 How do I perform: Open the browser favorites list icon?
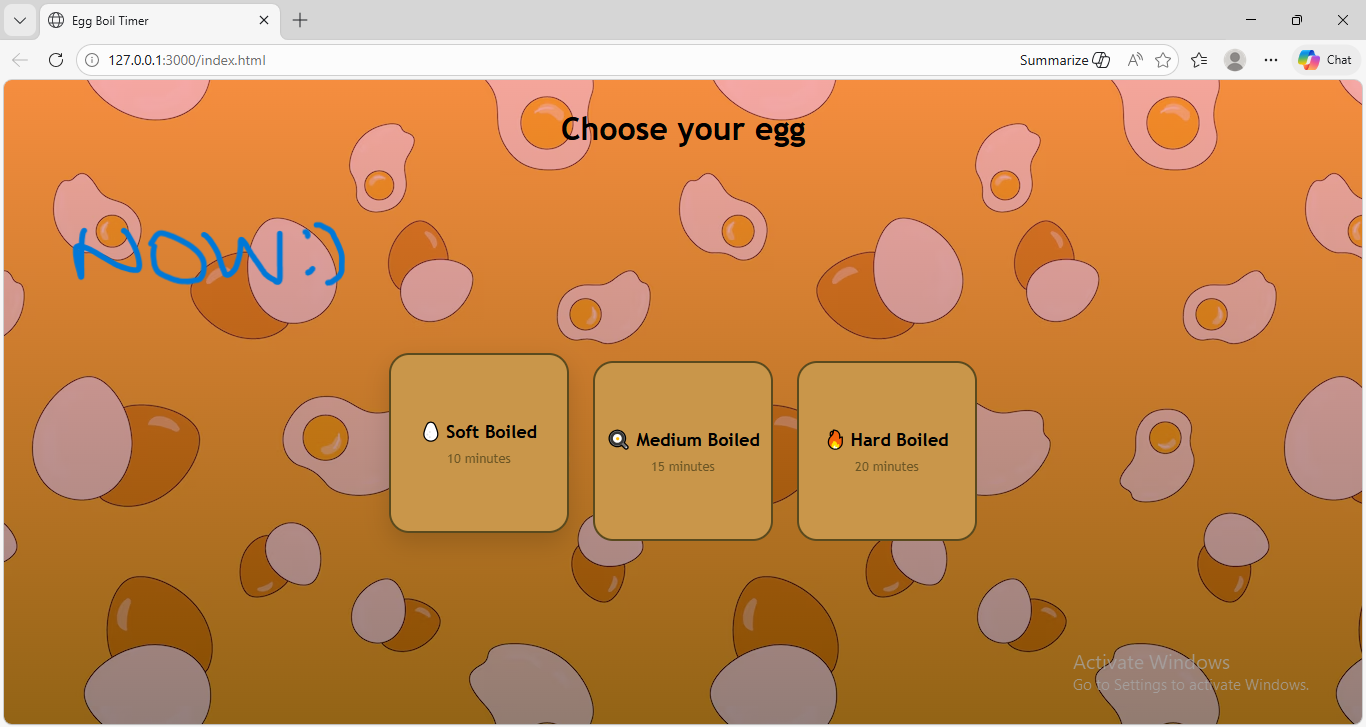pos(1199,60)
